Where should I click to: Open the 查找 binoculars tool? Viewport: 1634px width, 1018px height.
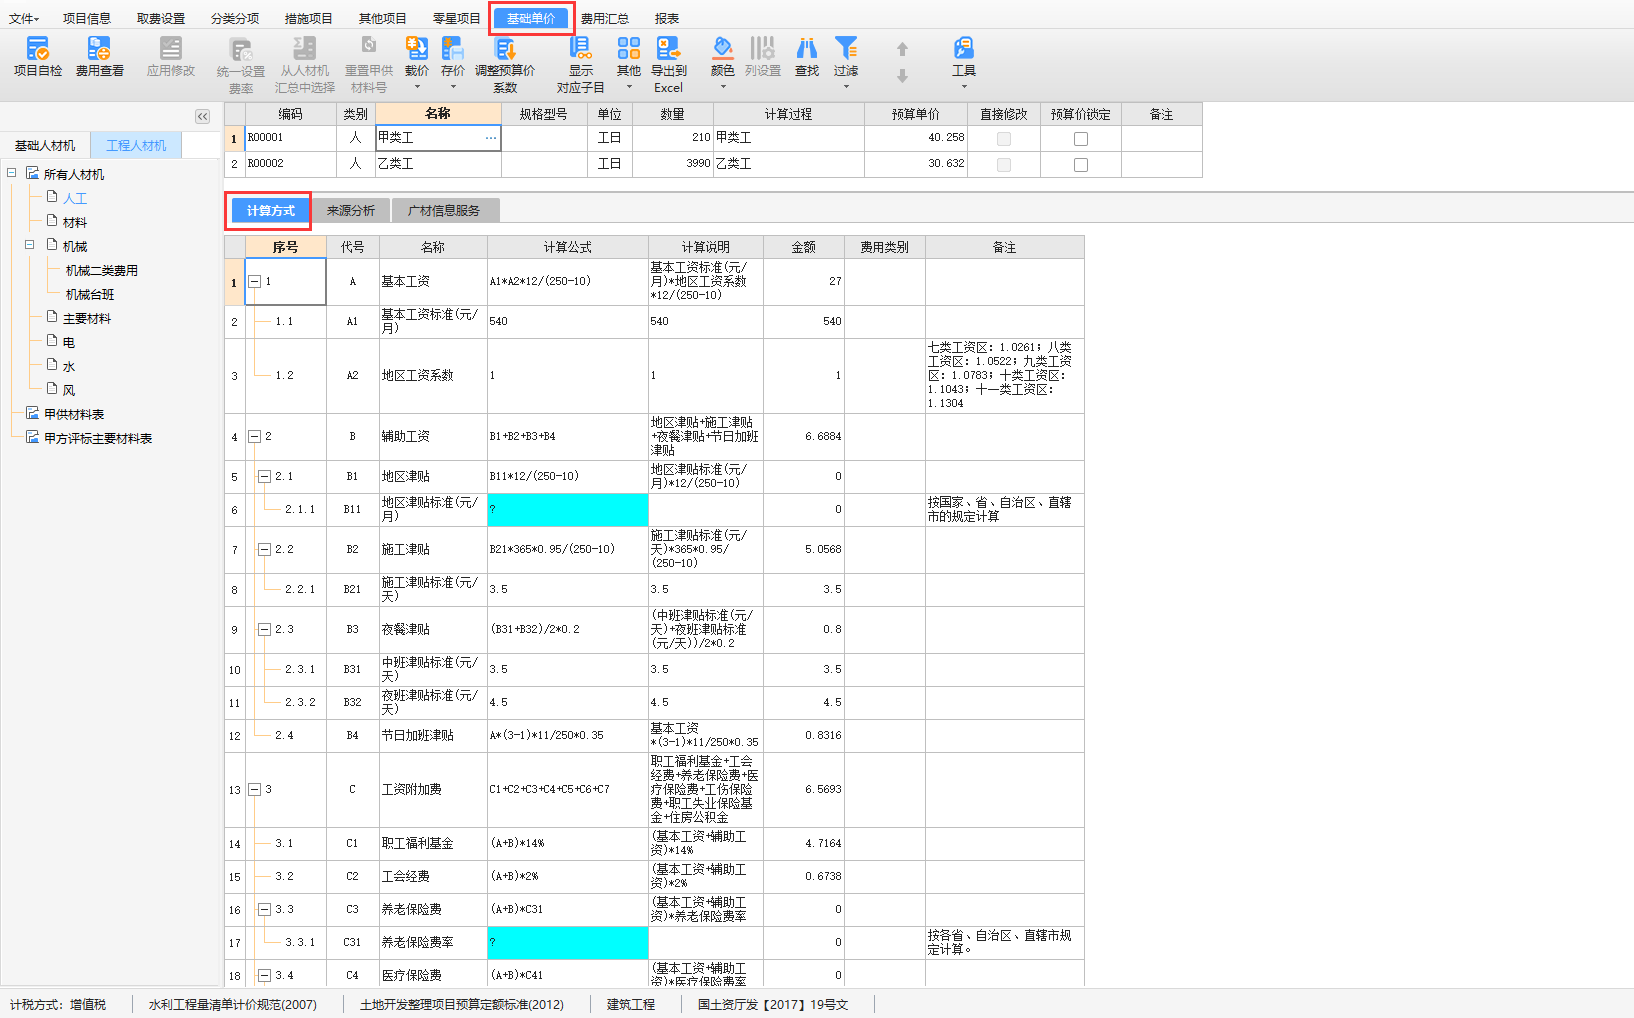tap(806, 49)
